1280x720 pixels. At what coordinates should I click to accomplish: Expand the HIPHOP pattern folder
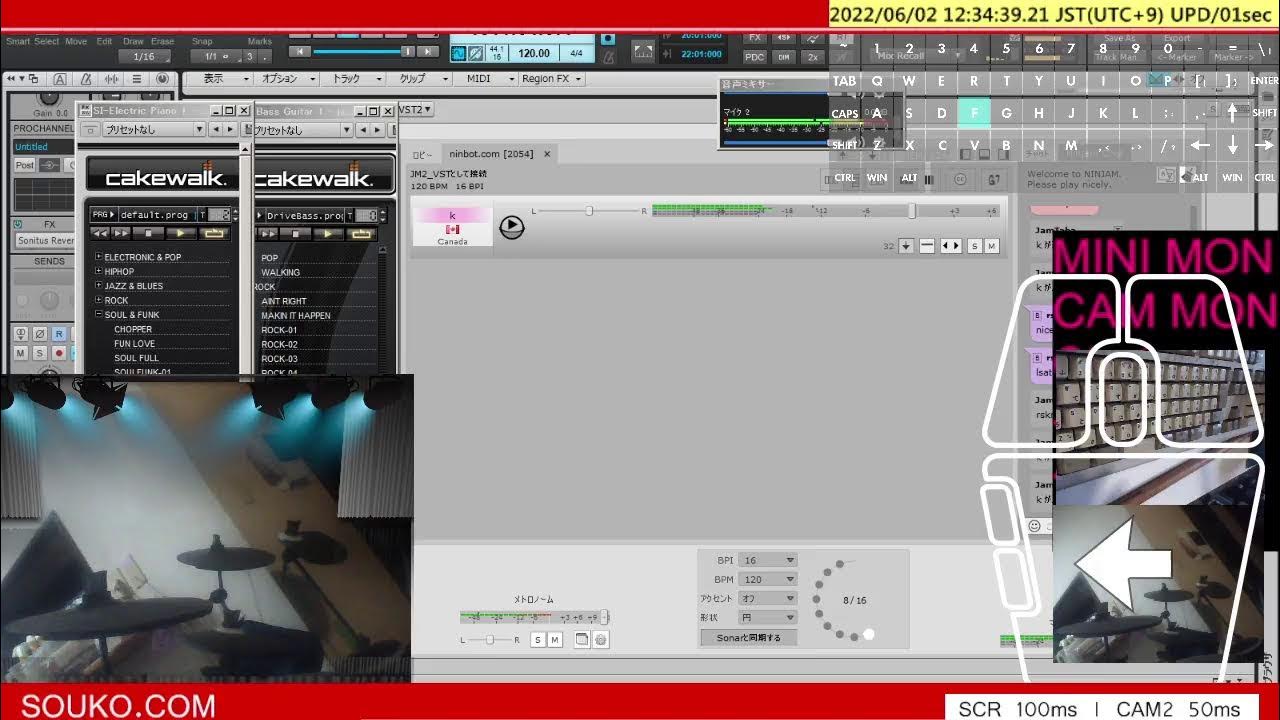(98, 271)
